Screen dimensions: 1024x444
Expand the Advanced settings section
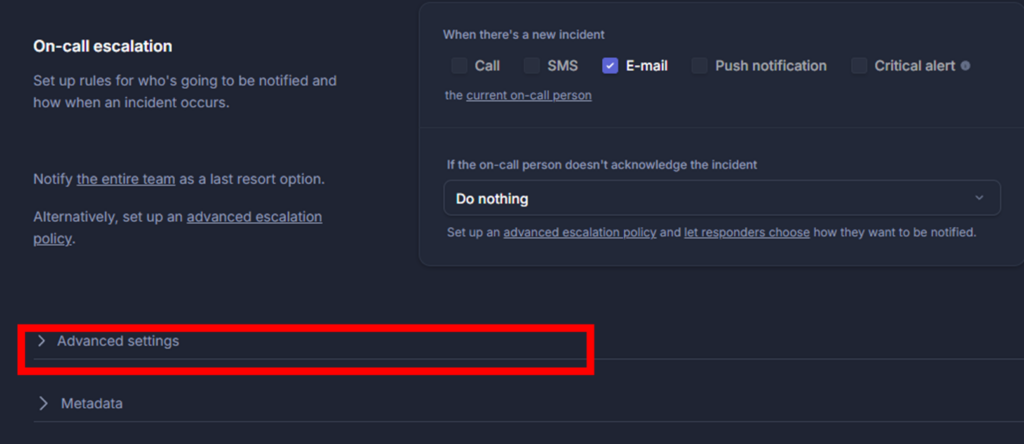pyautogui.click(x=118, y=341)
